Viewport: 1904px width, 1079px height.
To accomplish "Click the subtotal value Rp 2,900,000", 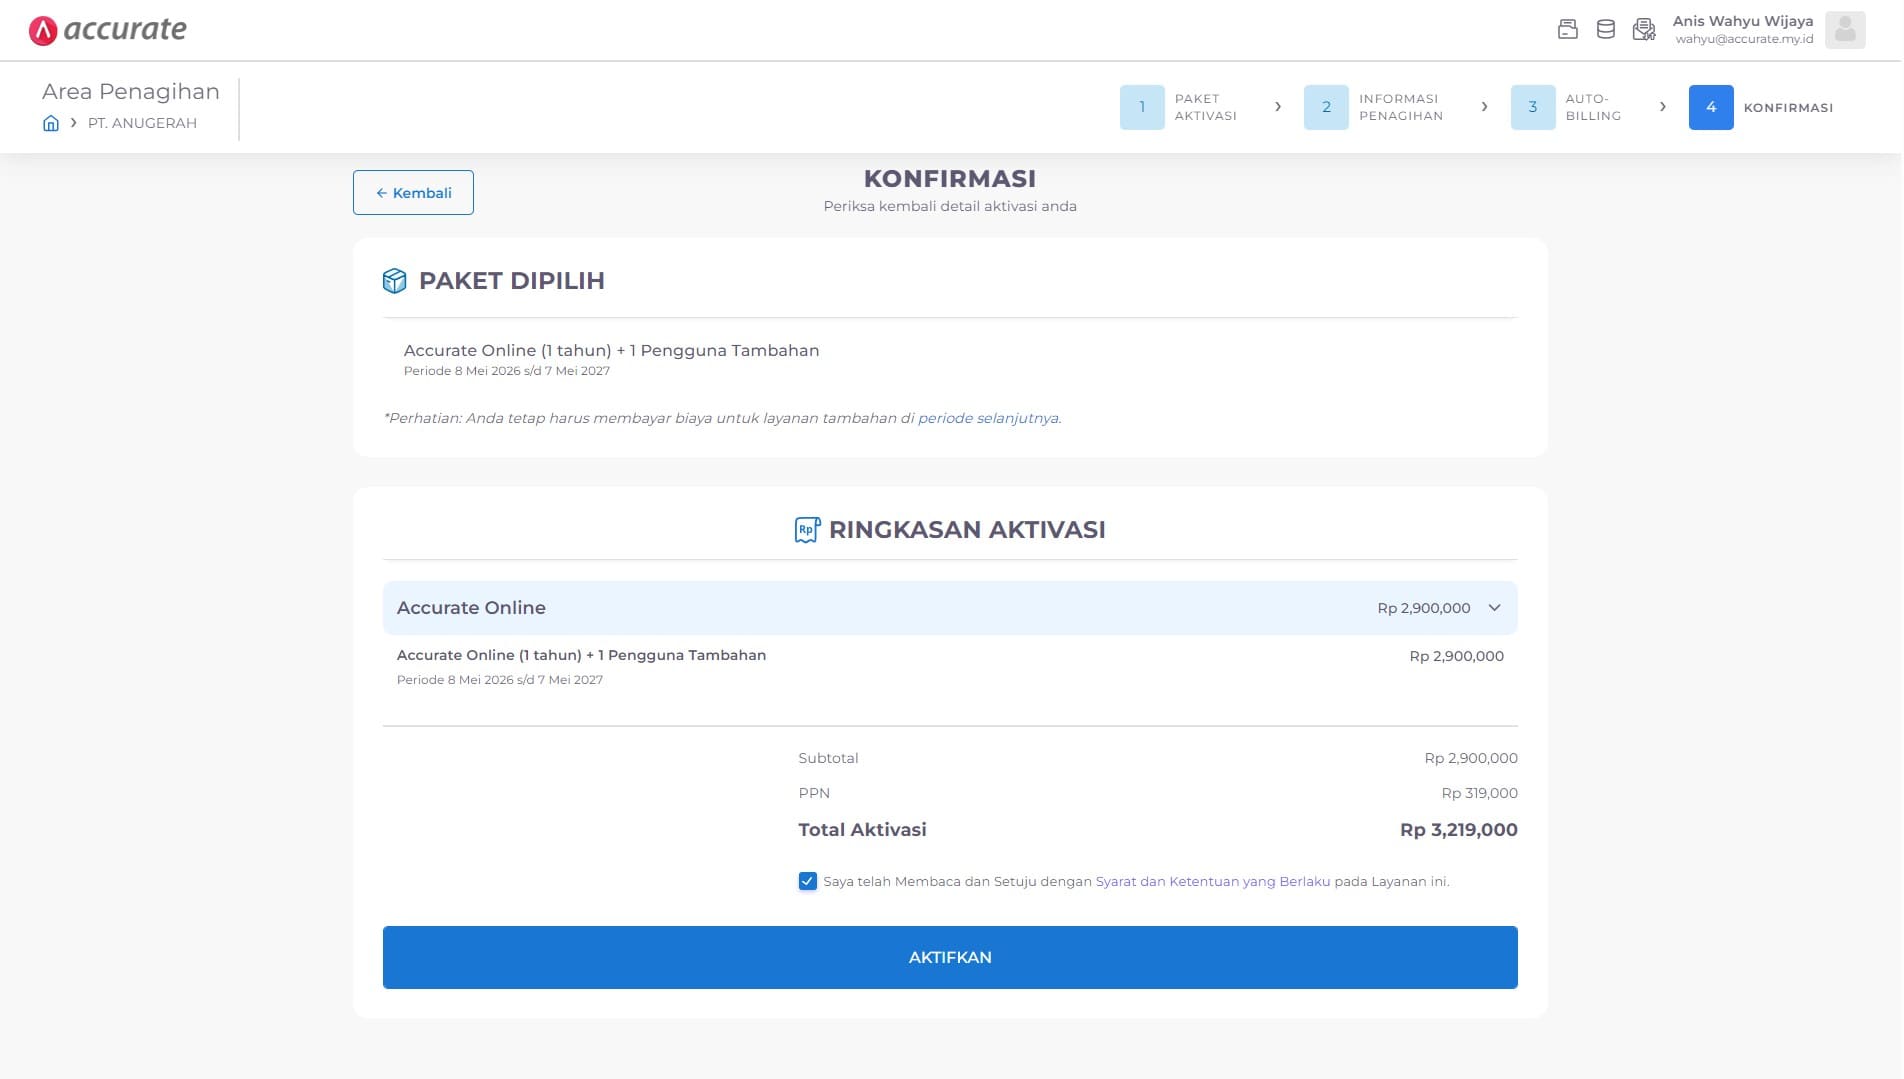I will tap(1471, 758).
